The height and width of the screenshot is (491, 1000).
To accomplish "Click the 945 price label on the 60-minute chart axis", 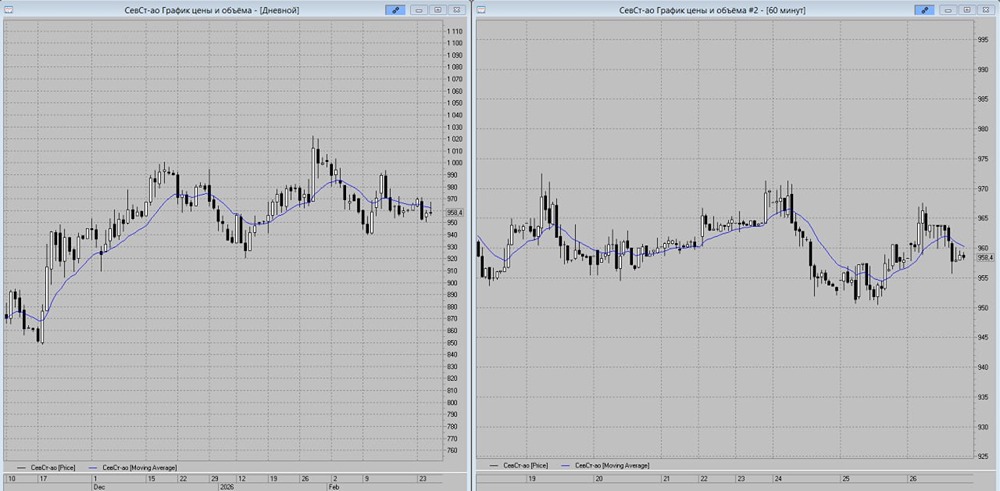I will click(x=983, y=337).
